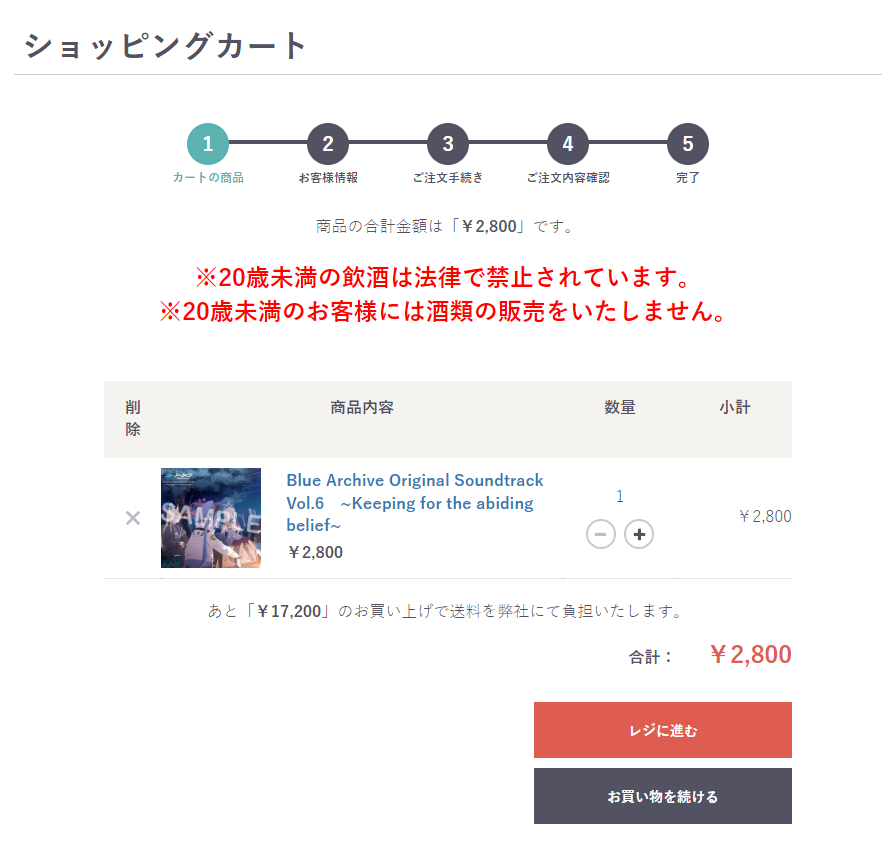Select step 5 circle in progress bar
This screenshot has height=858, width=896.
(x=688, y=144)
